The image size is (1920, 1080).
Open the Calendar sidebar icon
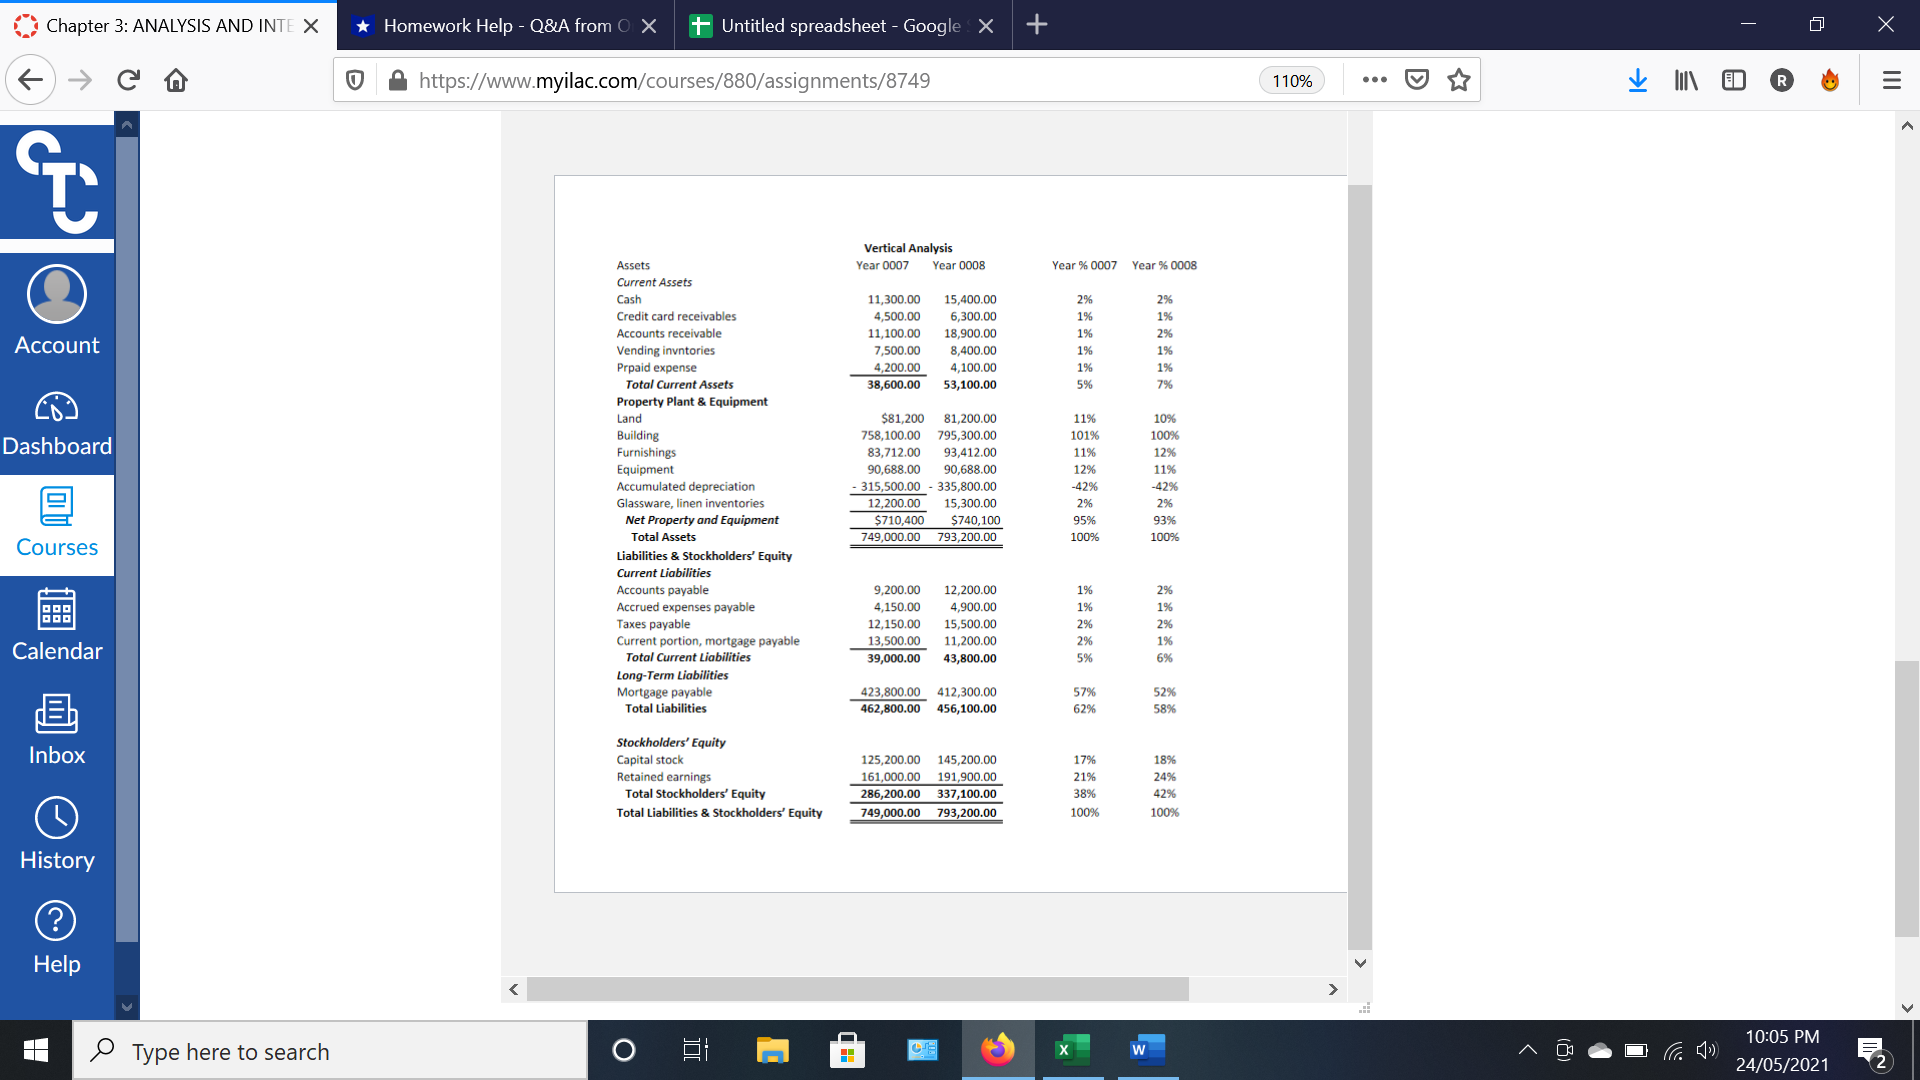pos(57,625)
